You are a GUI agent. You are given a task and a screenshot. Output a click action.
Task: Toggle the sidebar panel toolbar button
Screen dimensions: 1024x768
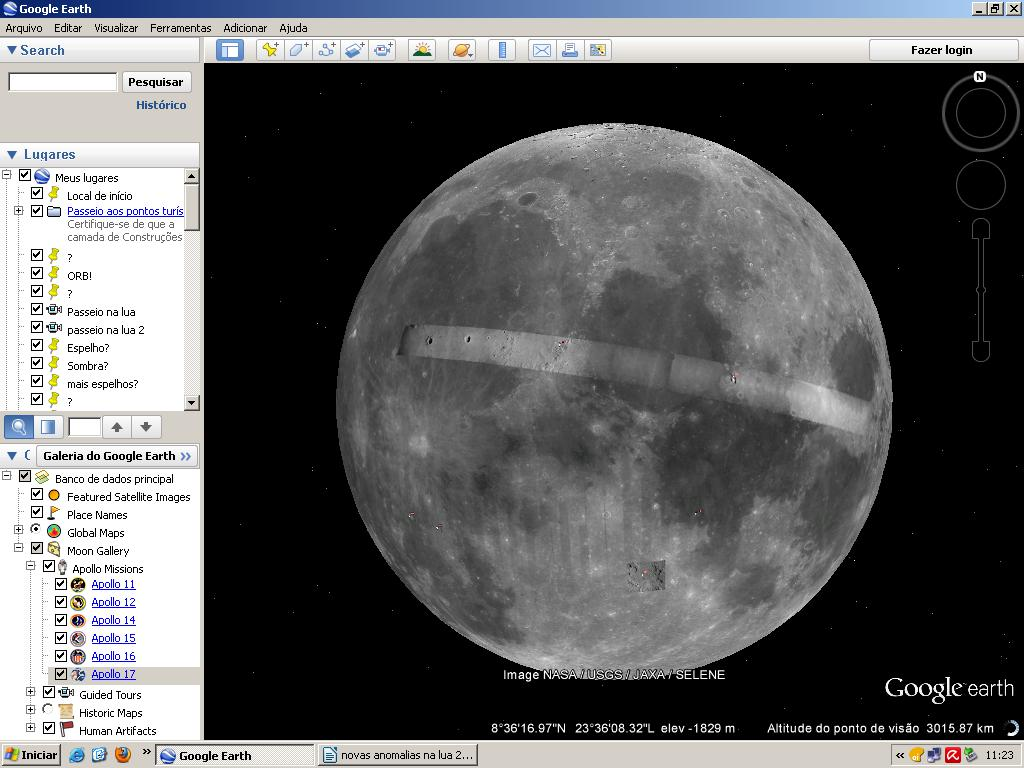click(x=230, y=50)
